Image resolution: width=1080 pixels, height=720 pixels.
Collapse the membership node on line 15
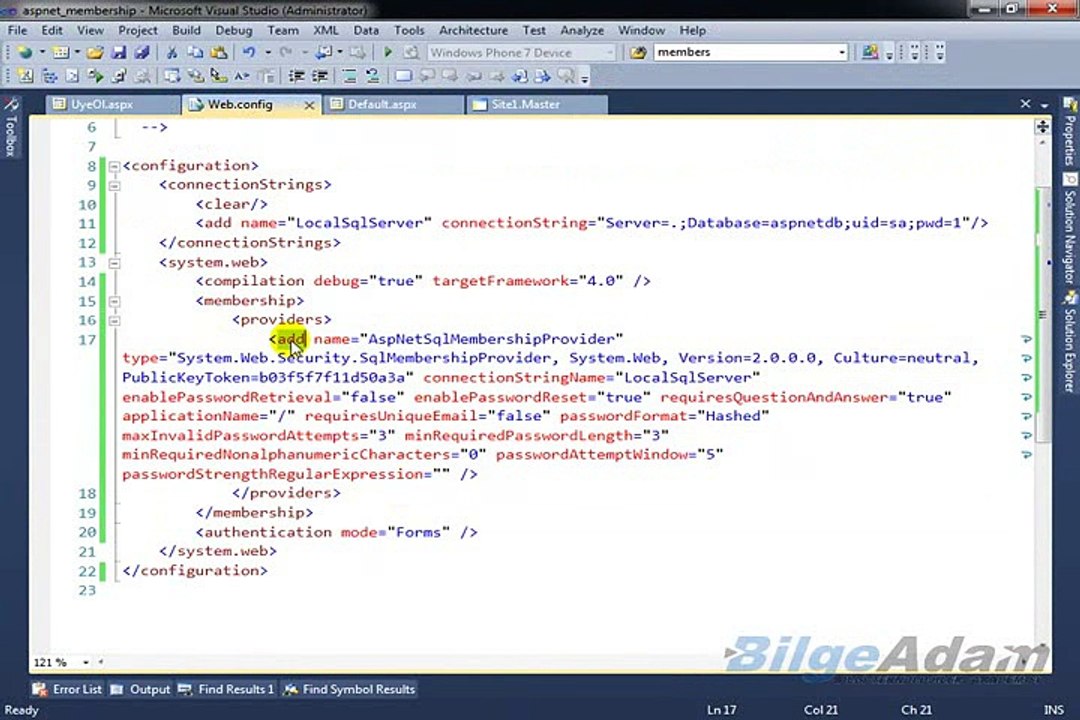click(x=114, y=301)
